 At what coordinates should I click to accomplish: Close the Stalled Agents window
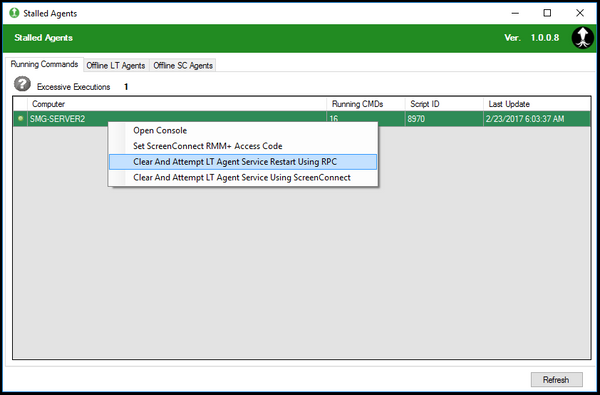[x=580, y=13]
